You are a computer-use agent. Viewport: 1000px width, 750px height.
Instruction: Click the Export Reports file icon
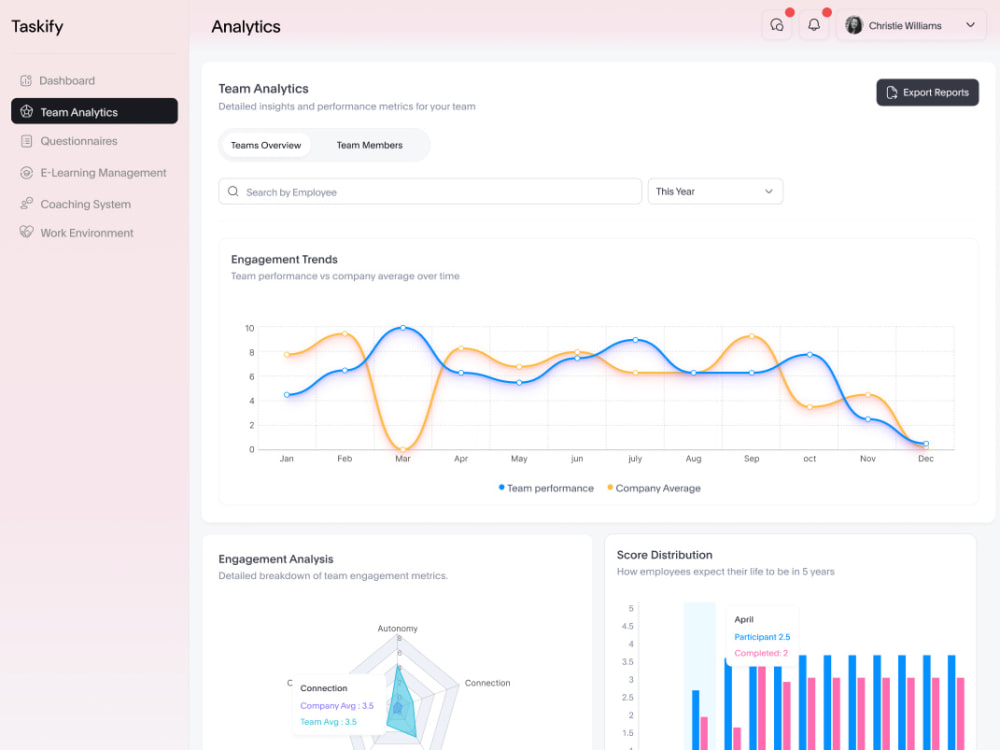892,92
